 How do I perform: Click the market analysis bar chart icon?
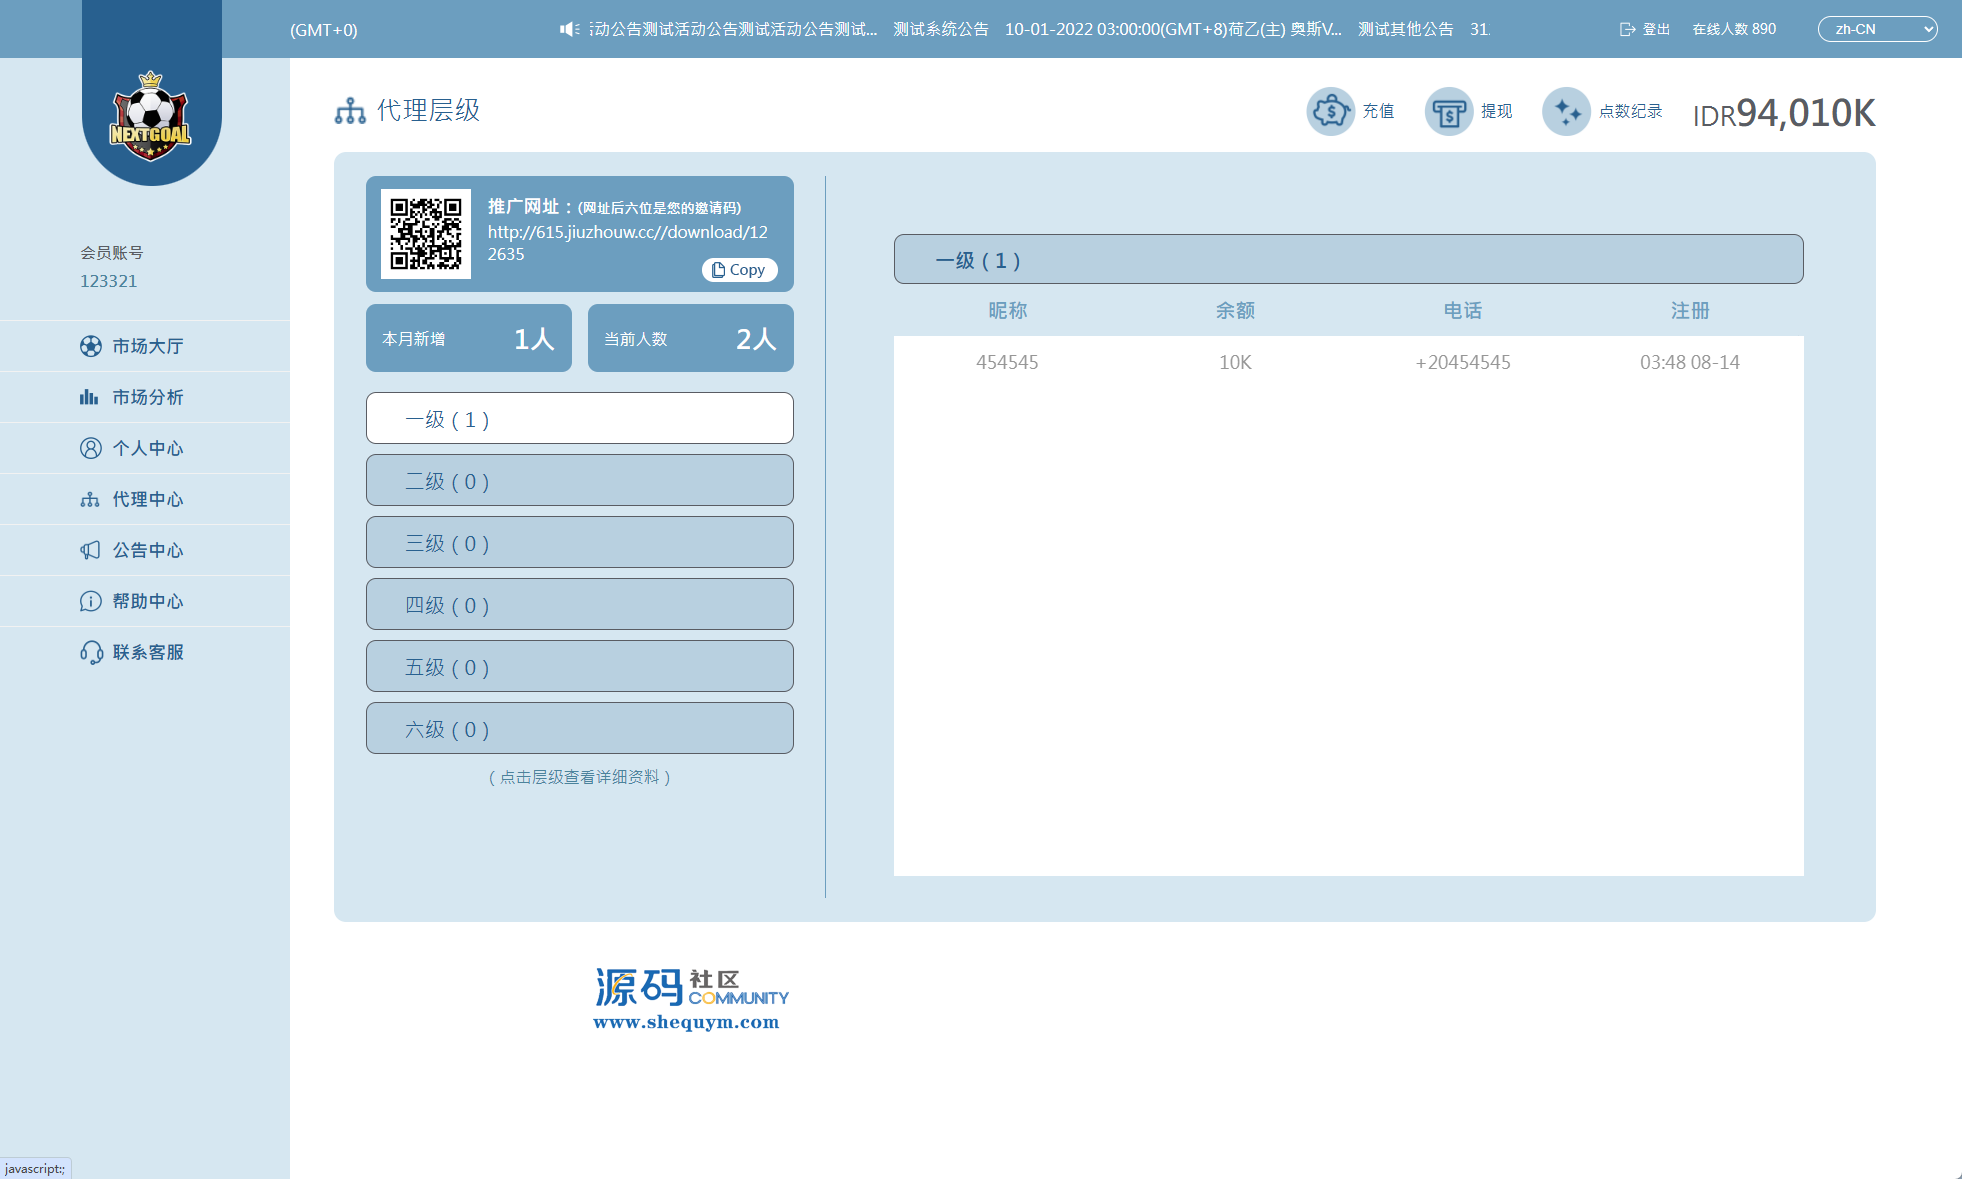tap(90, 397)
